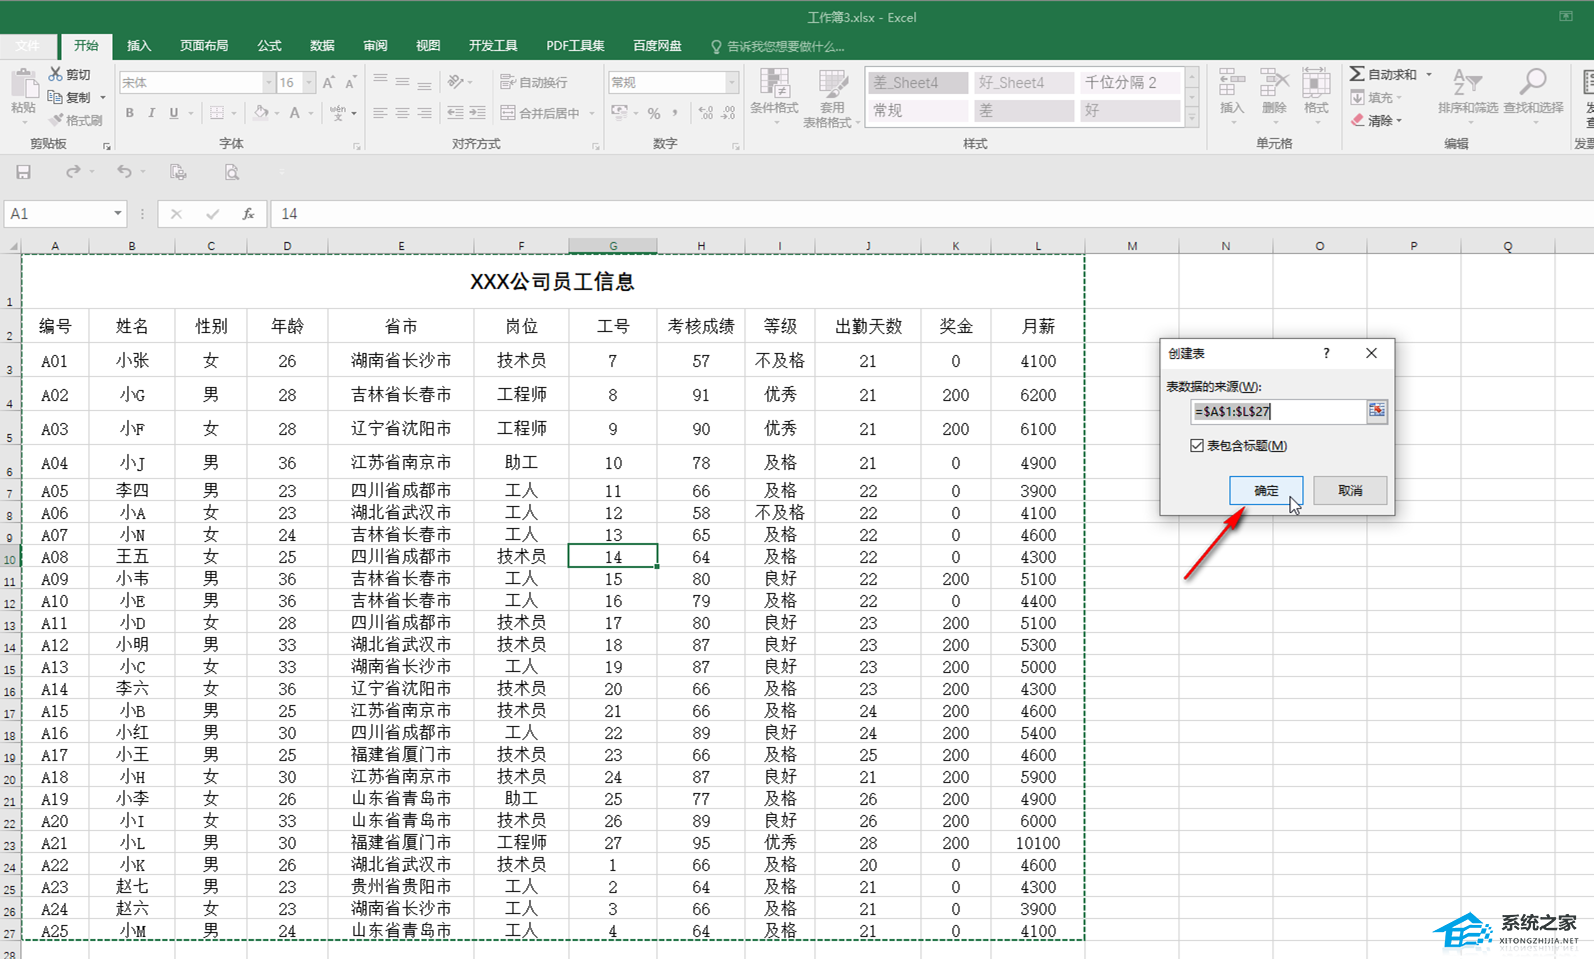Toggle Bold formatting button
This screenshot has width=1594, height=959.
click(x=129, y=113)
